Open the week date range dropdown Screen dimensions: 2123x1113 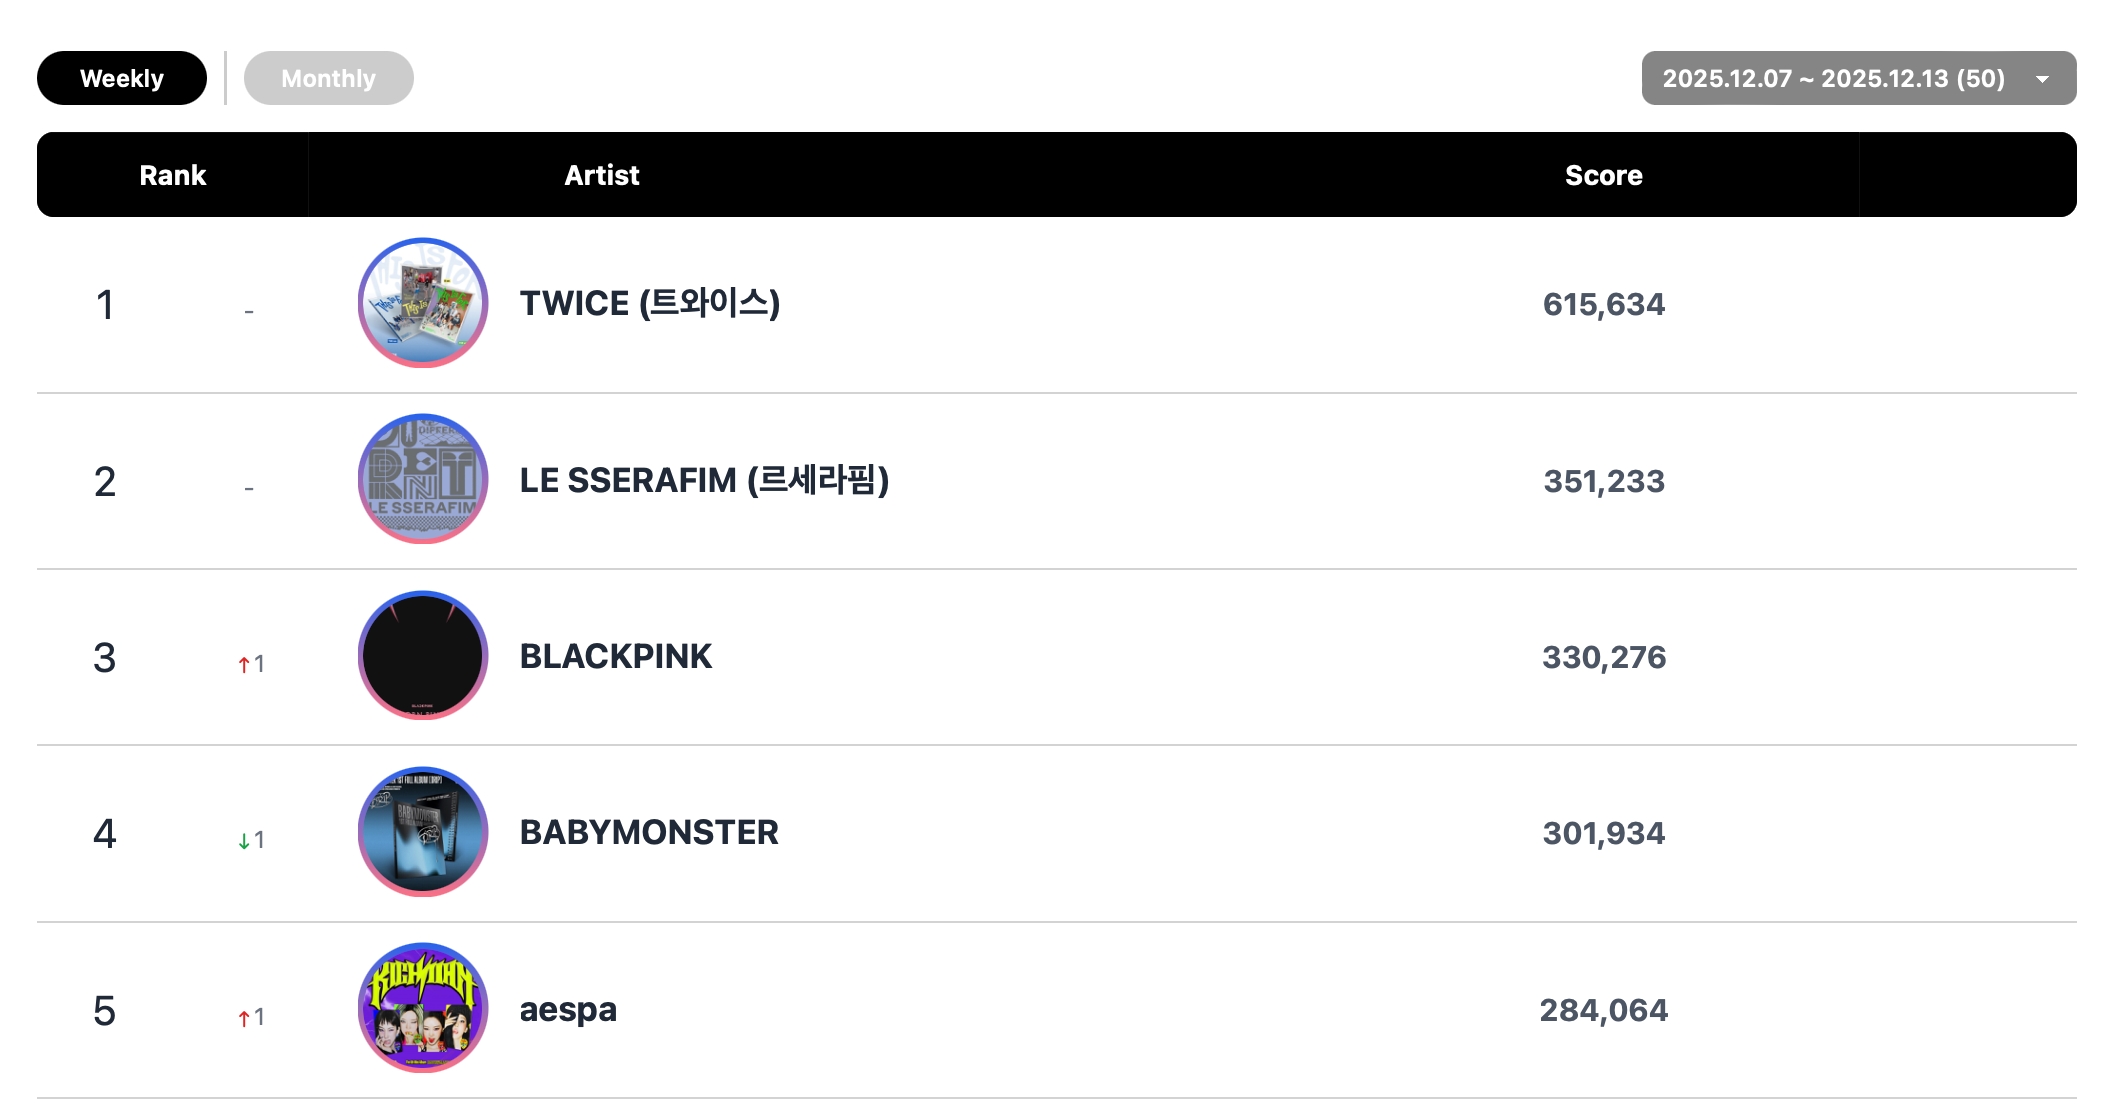pos(1833,78)
